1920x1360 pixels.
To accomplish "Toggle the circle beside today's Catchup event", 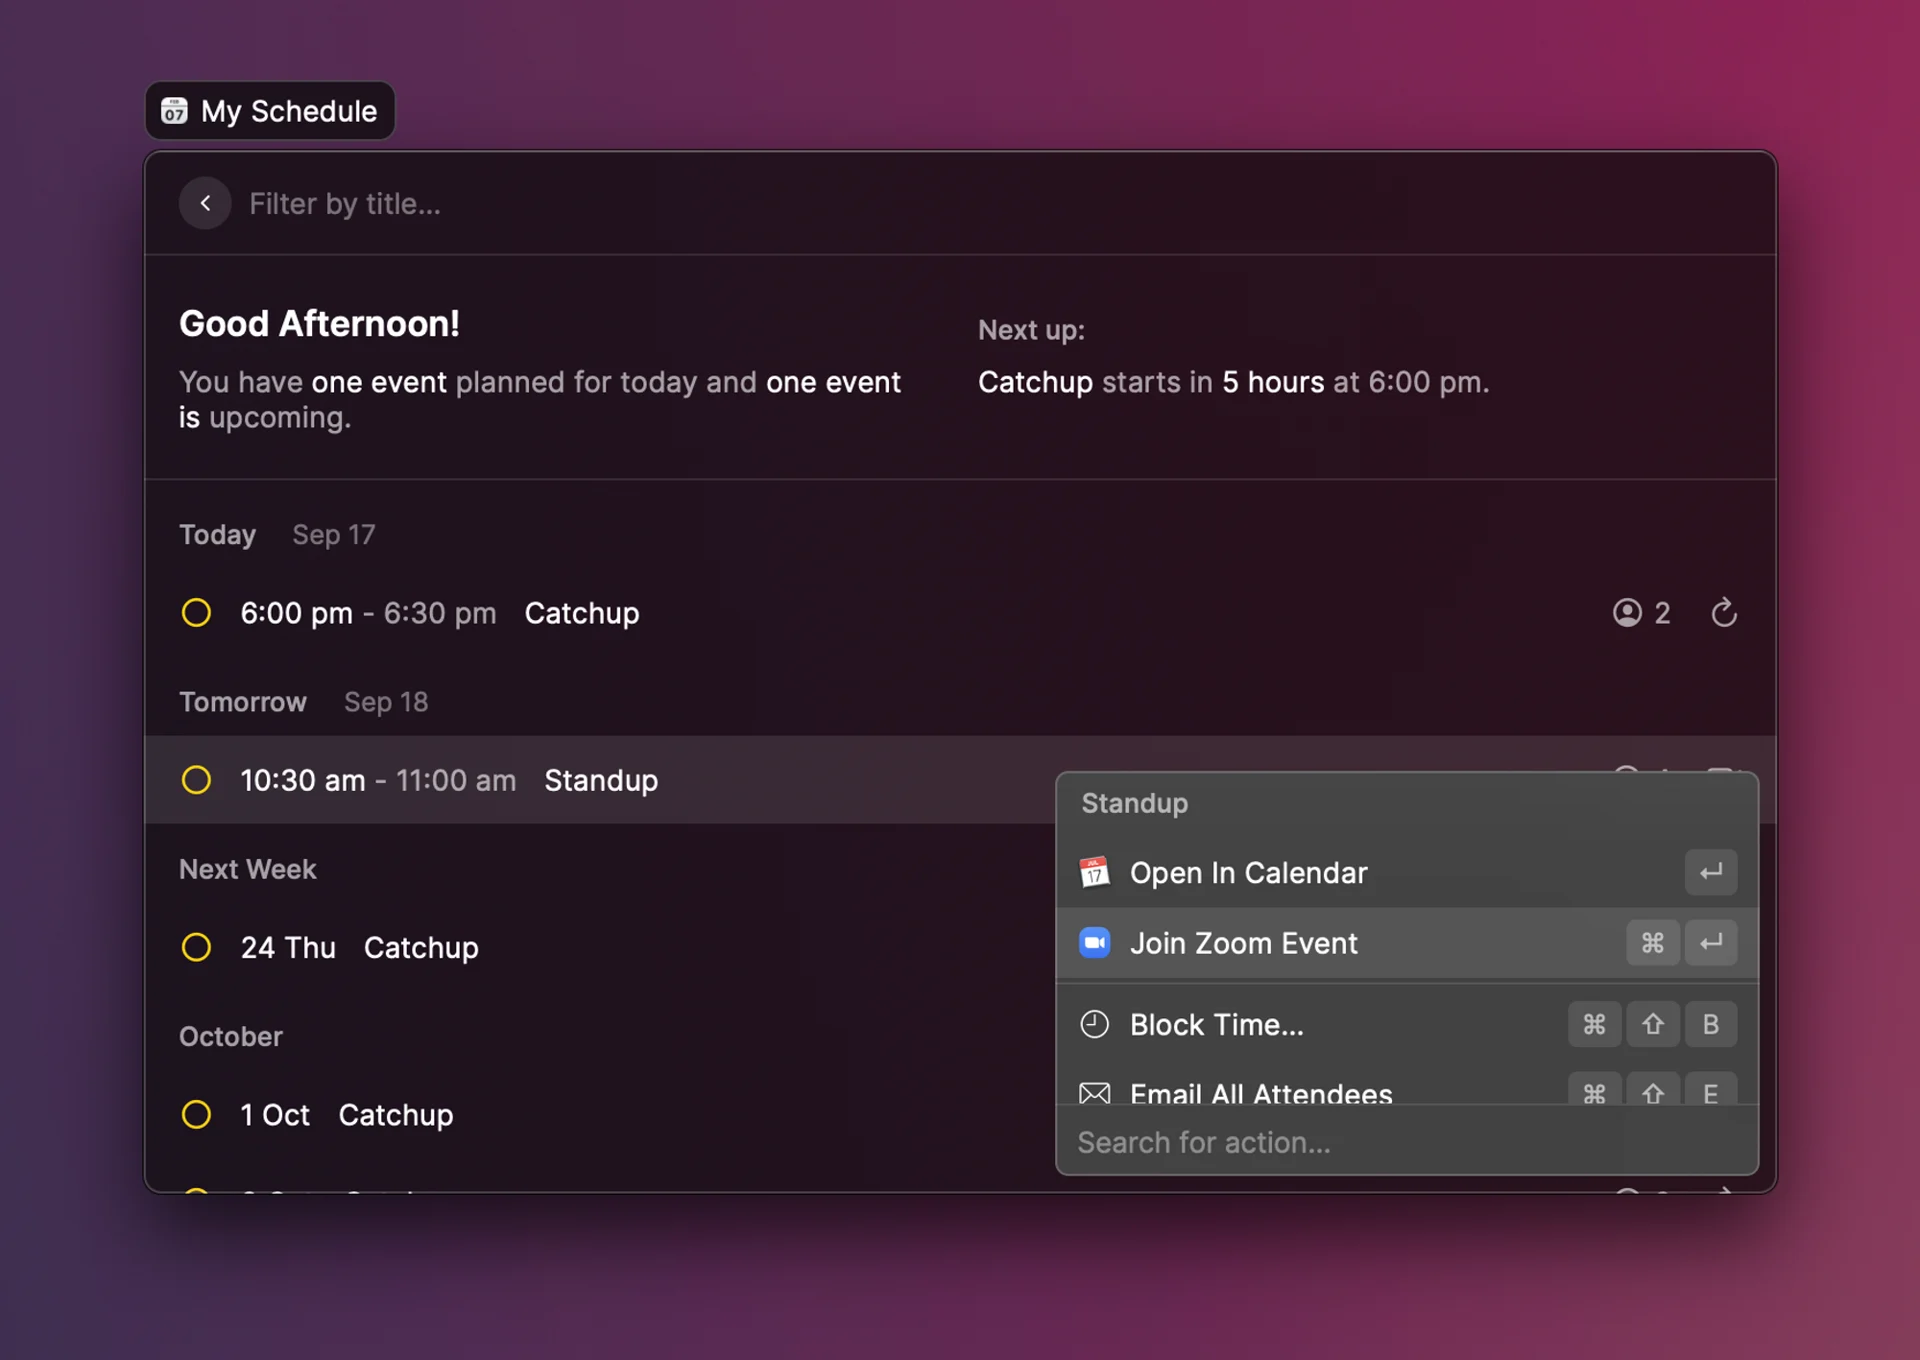I will tap(196, 613).
